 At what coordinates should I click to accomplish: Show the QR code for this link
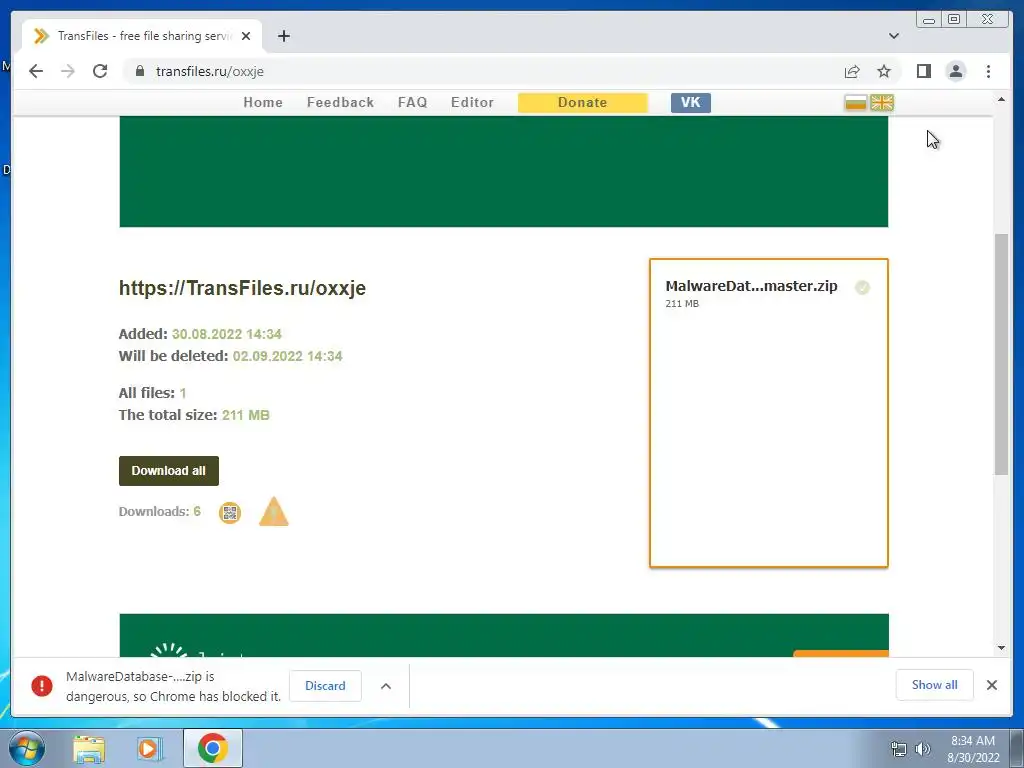[x=230, y=513]
